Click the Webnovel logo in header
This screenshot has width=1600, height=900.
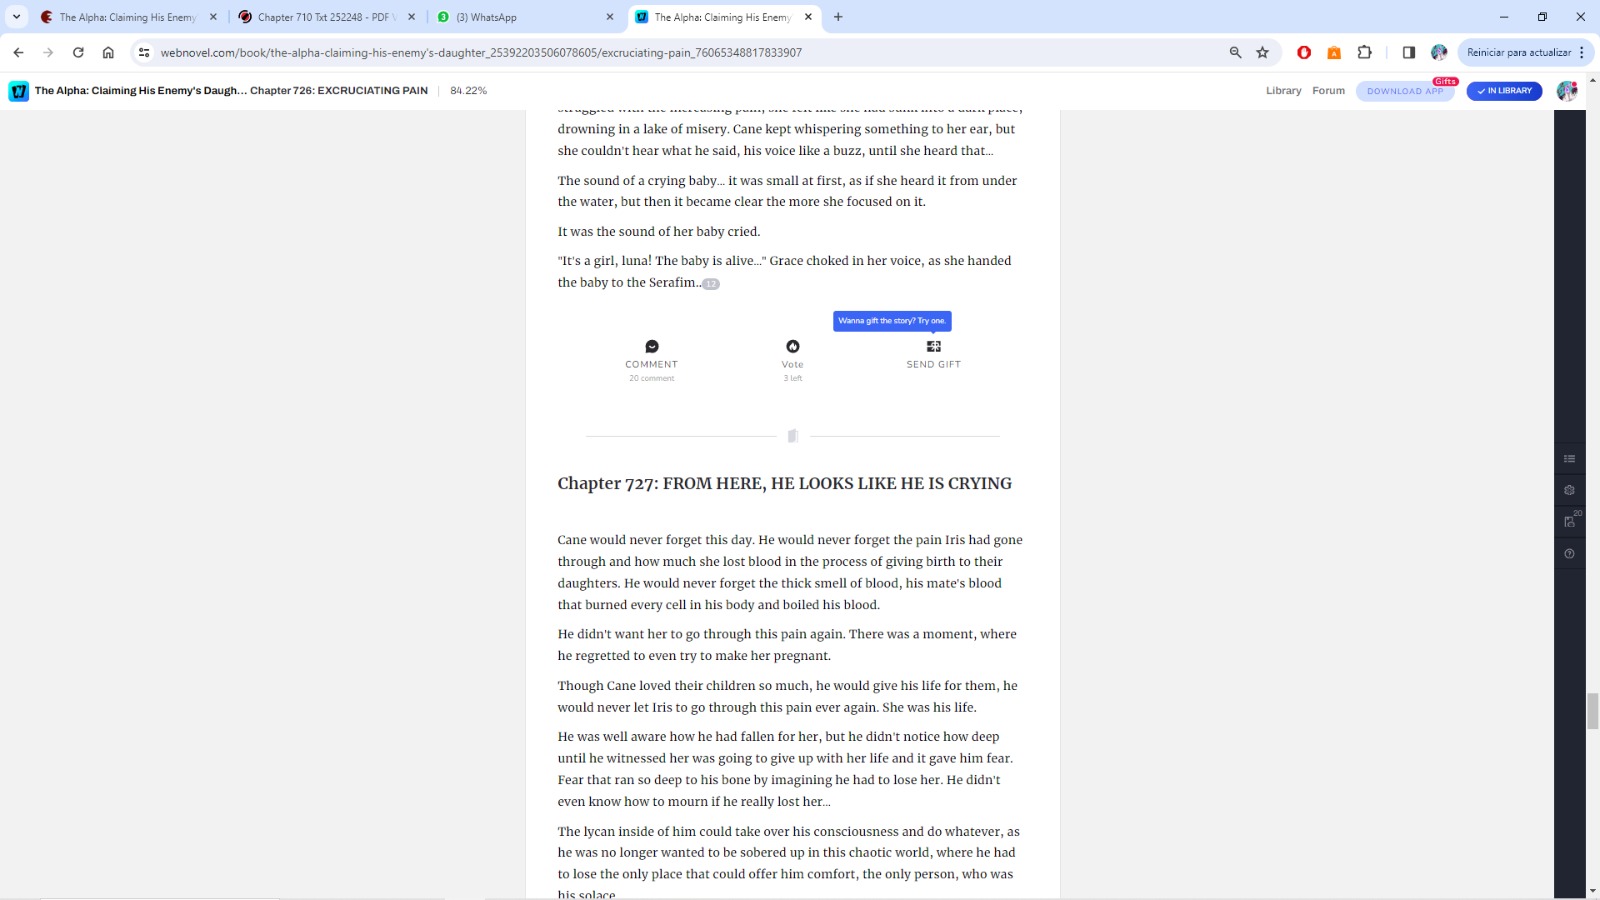coord(19,91)
